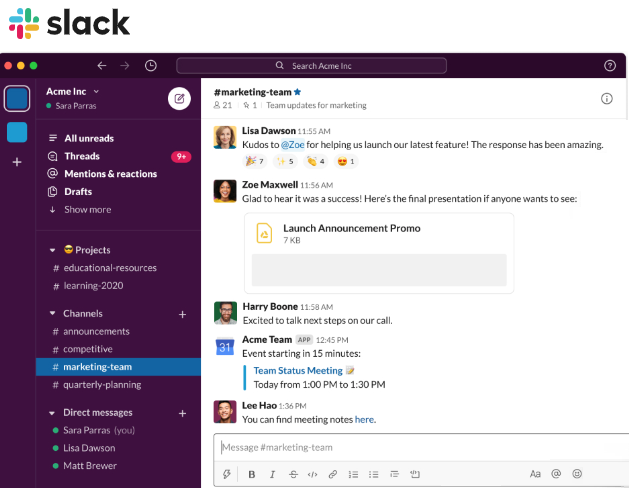The image size is (629, 488).
Task: Start a new direct message with plus
Action: click(x=182, y=413)
